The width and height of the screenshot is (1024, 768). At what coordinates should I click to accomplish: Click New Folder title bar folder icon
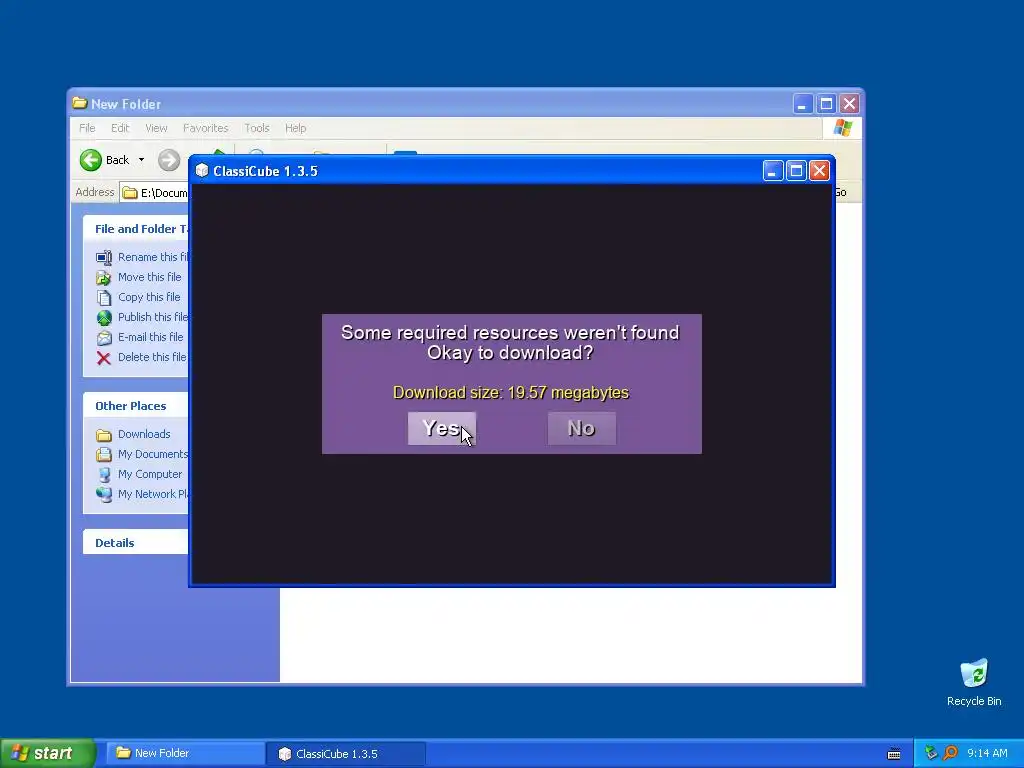point(80,103)
